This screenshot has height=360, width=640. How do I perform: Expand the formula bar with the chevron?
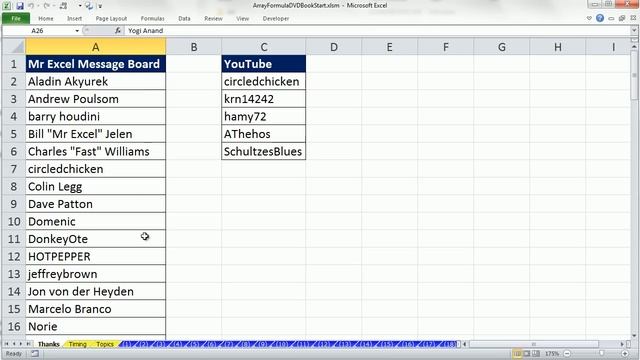(x=634, y=31)
